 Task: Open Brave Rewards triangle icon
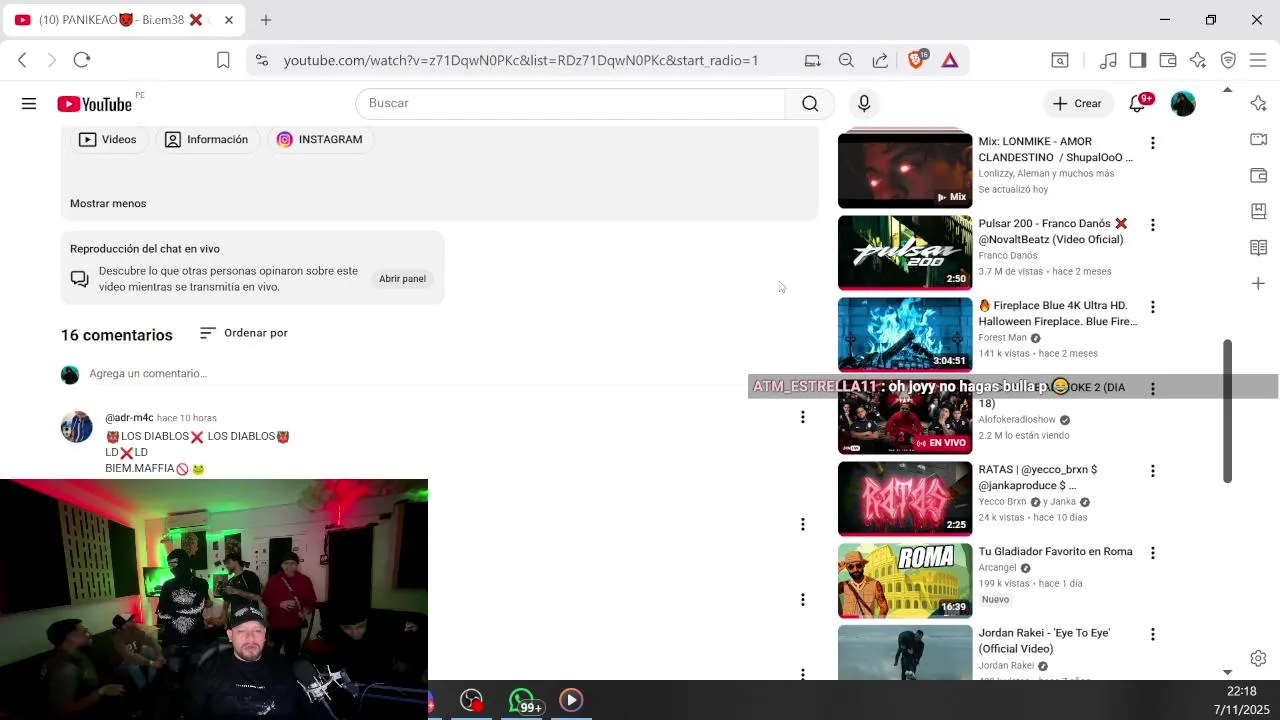point(950,60)
